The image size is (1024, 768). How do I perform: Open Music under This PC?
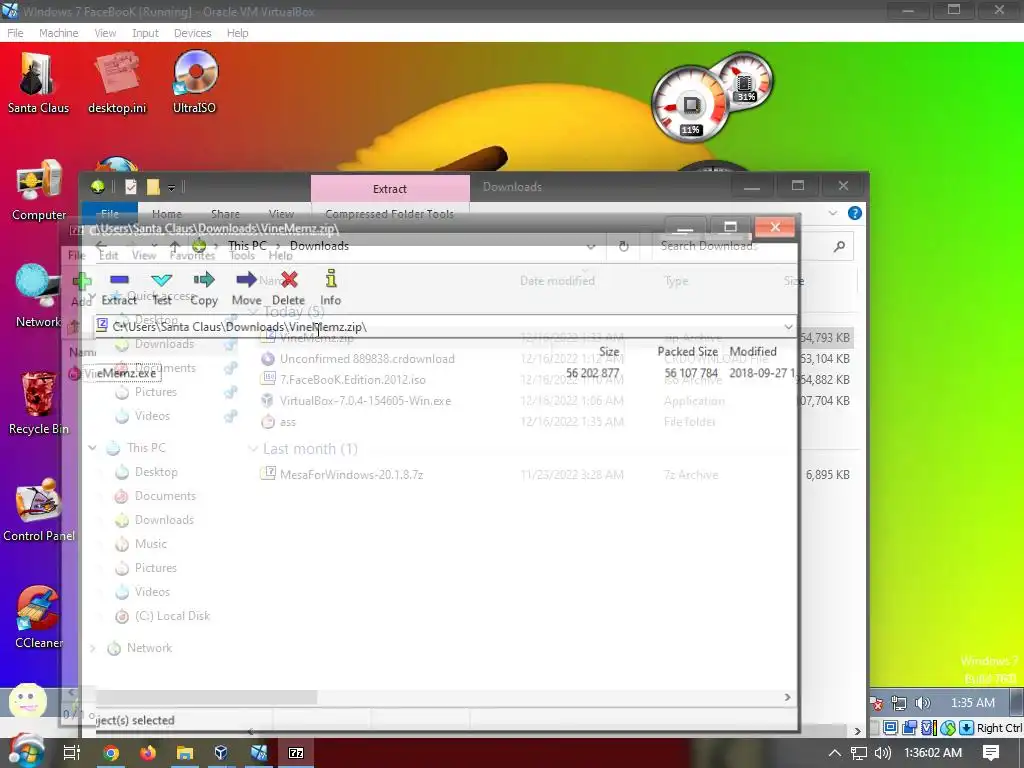click(151, 543)
